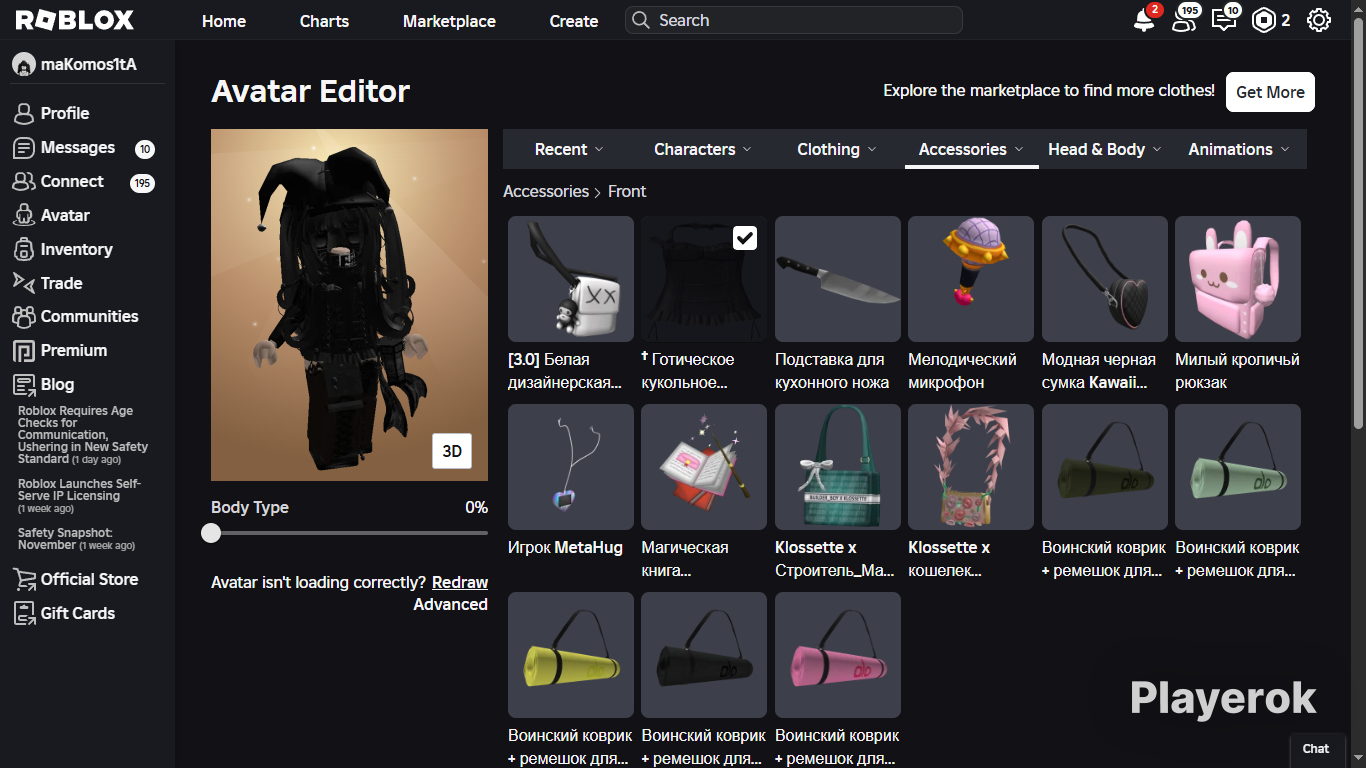Open the maKomos1tA avatar icon

pos(24,65)
